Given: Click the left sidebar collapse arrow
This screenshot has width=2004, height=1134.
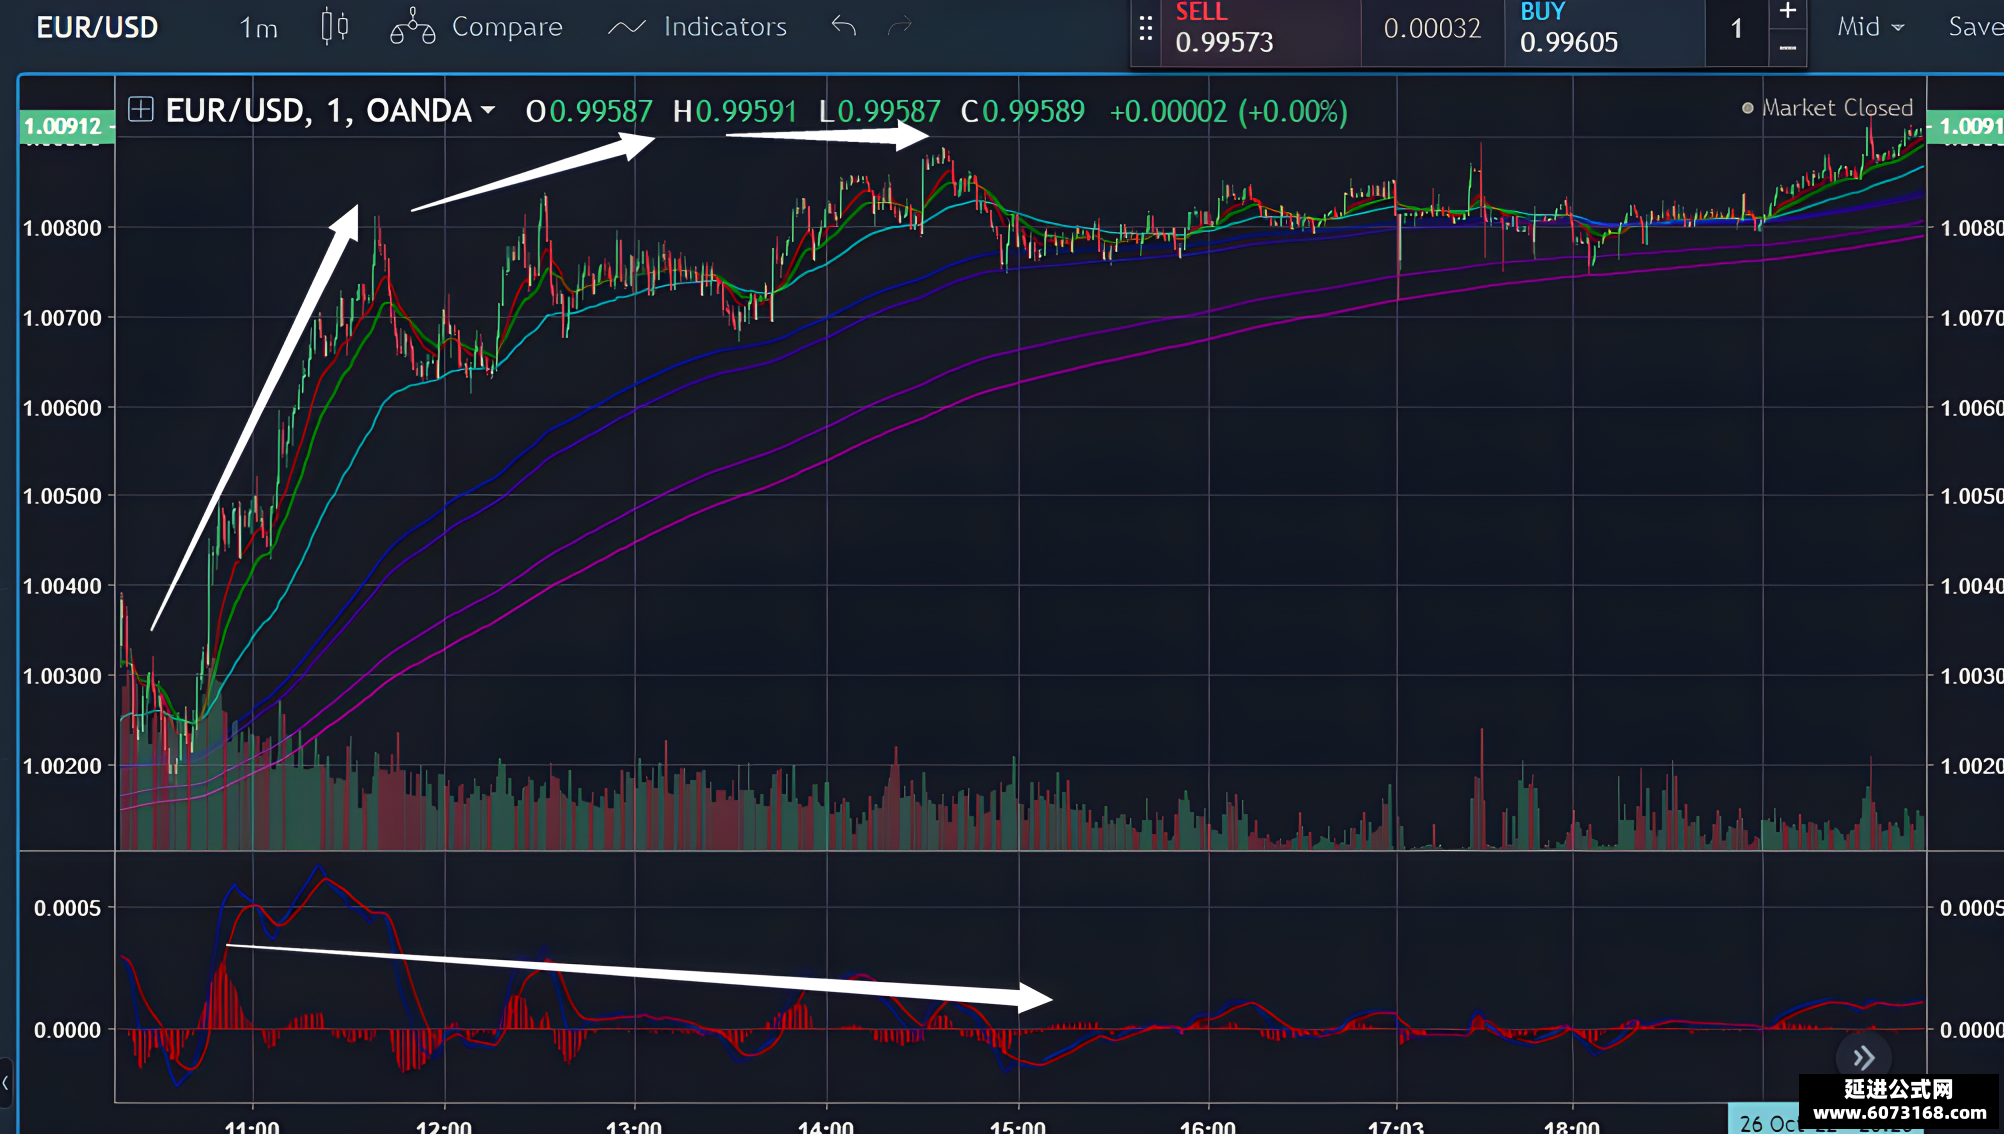Looking at the screenshot, I should [x=6, y=1083].
